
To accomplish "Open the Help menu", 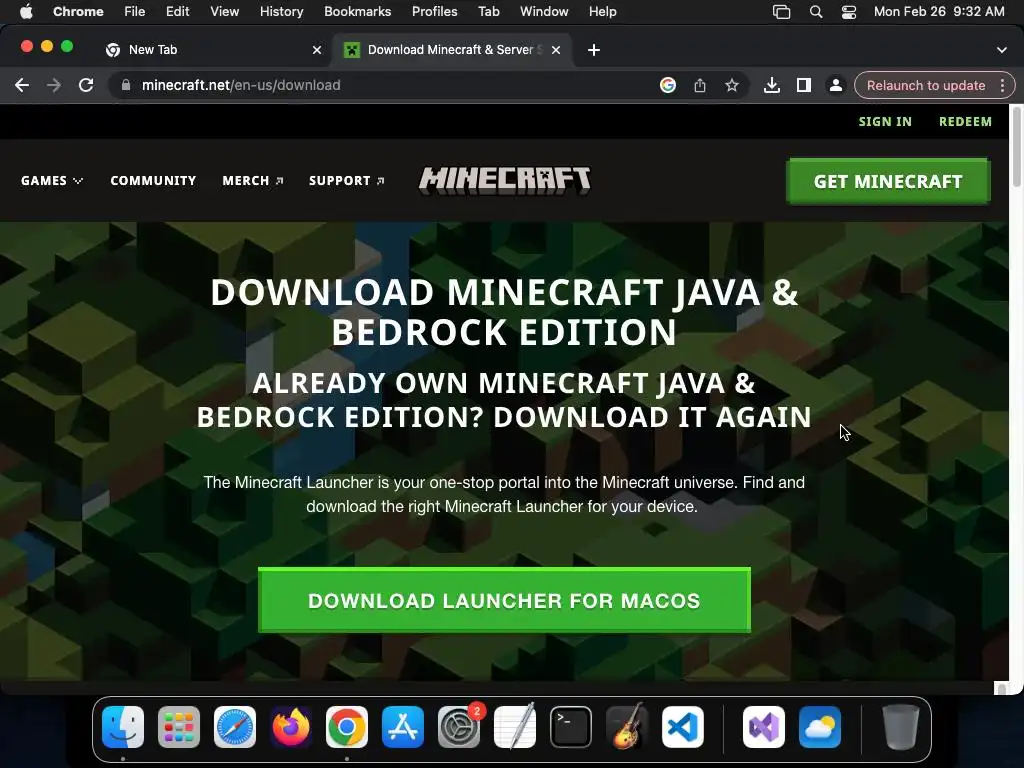I will (602, 11).
